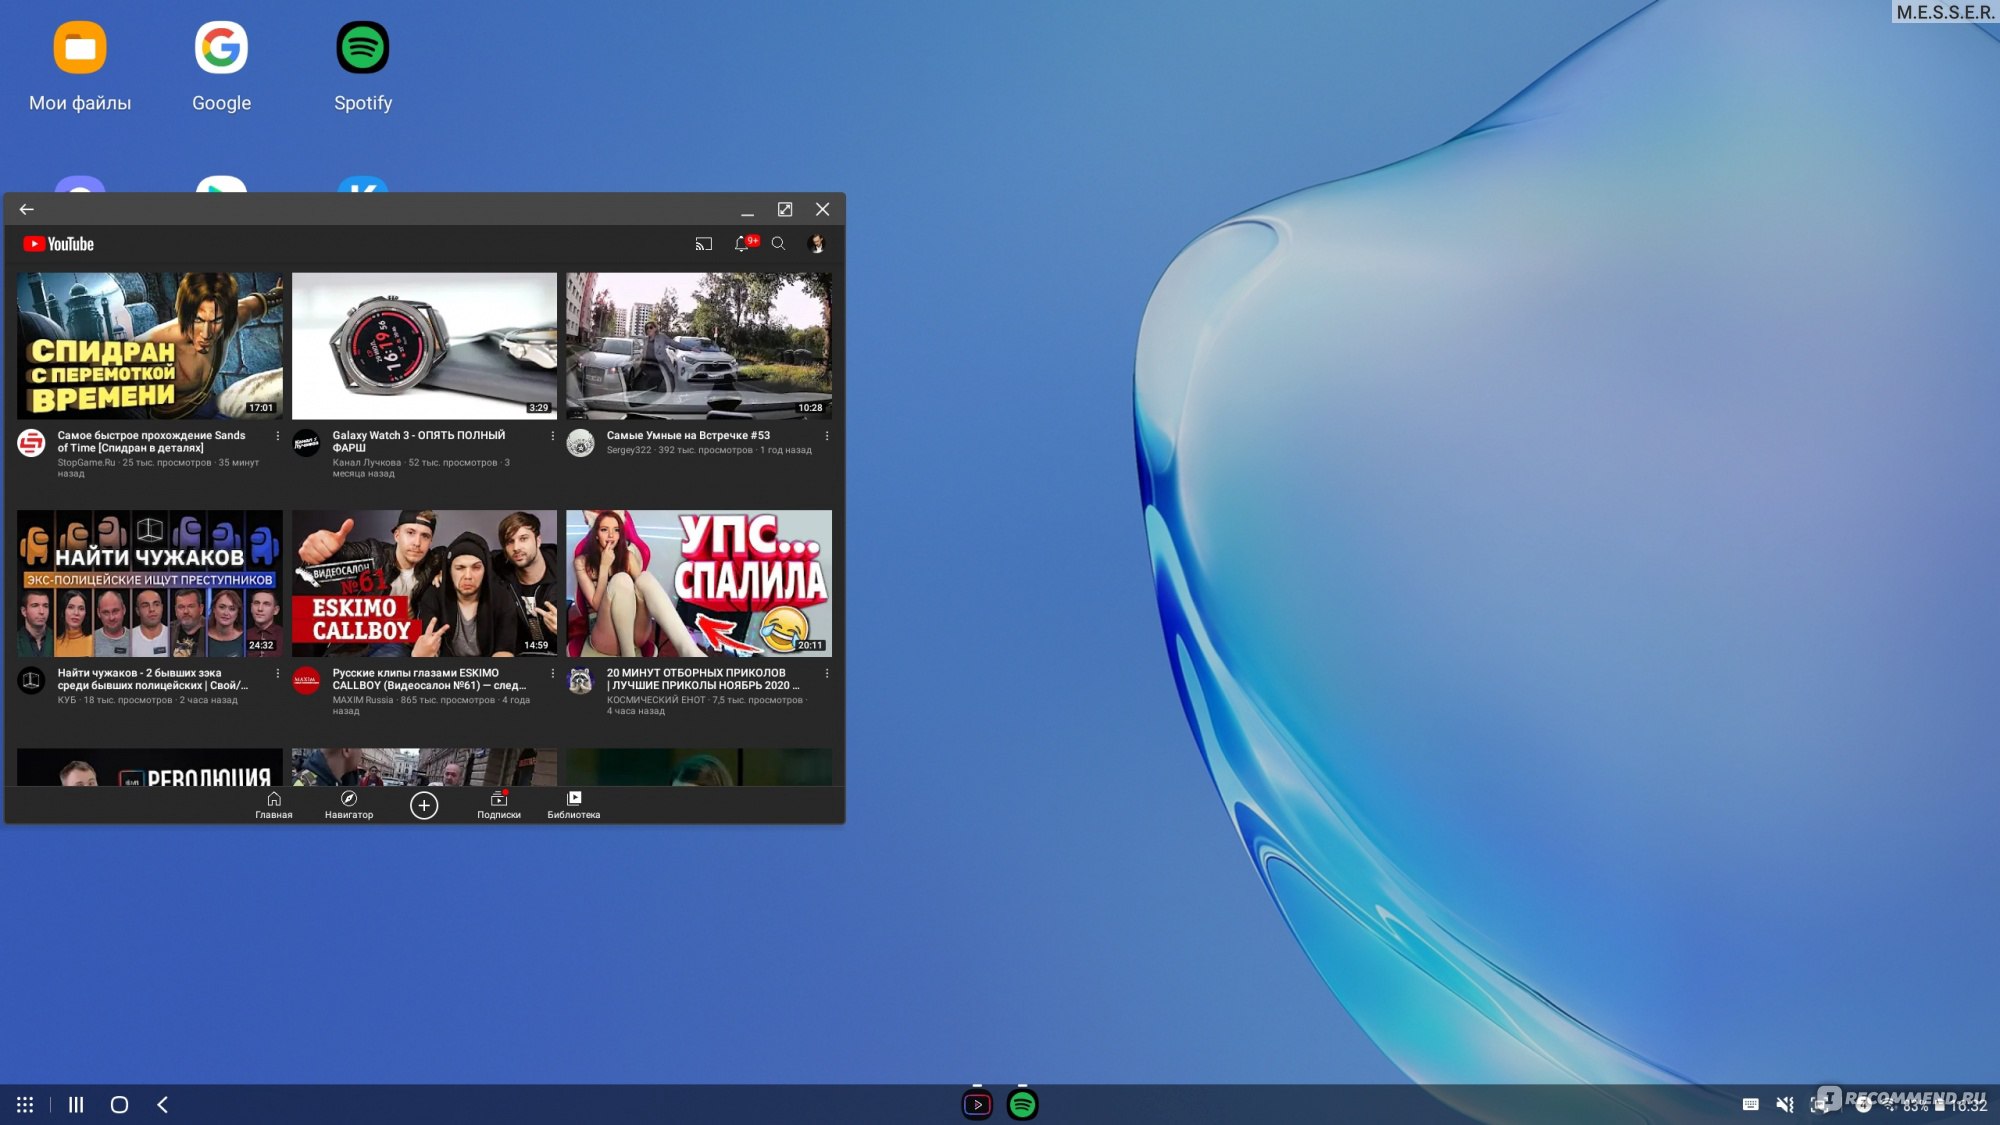Open 20 МИНУТ ОТБОРНЫХ ПРИКОЛОВ title
The height and width of the screenshot is (1125, 2000).
pyautogui.click(x=702, y=679)
